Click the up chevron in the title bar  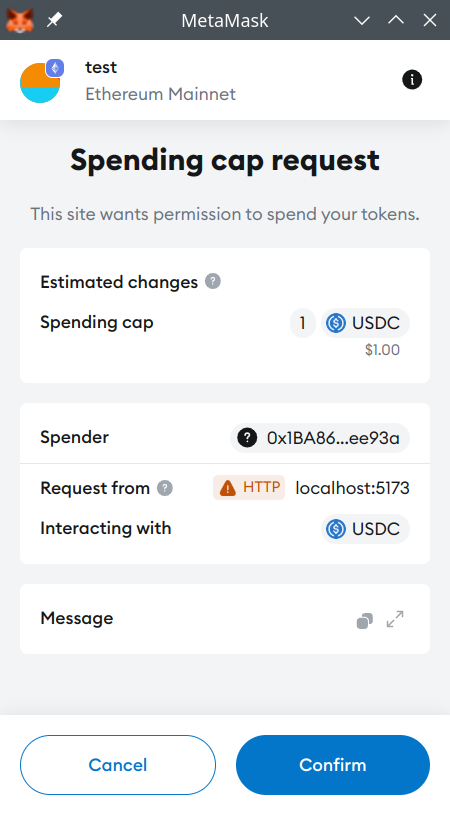point(396,20)
